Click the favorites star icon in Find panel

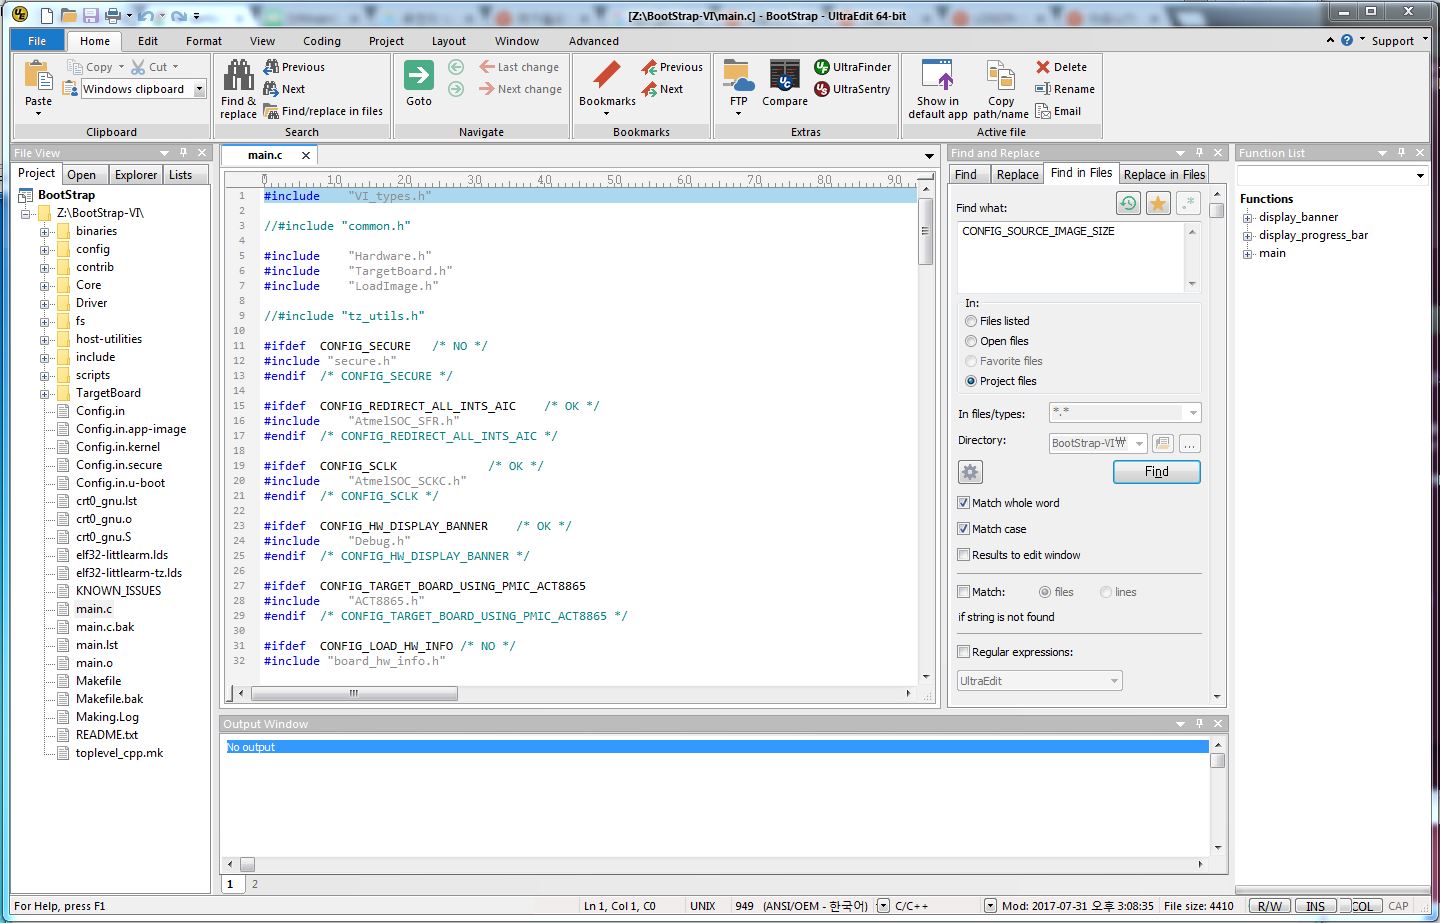point(1157,204)
